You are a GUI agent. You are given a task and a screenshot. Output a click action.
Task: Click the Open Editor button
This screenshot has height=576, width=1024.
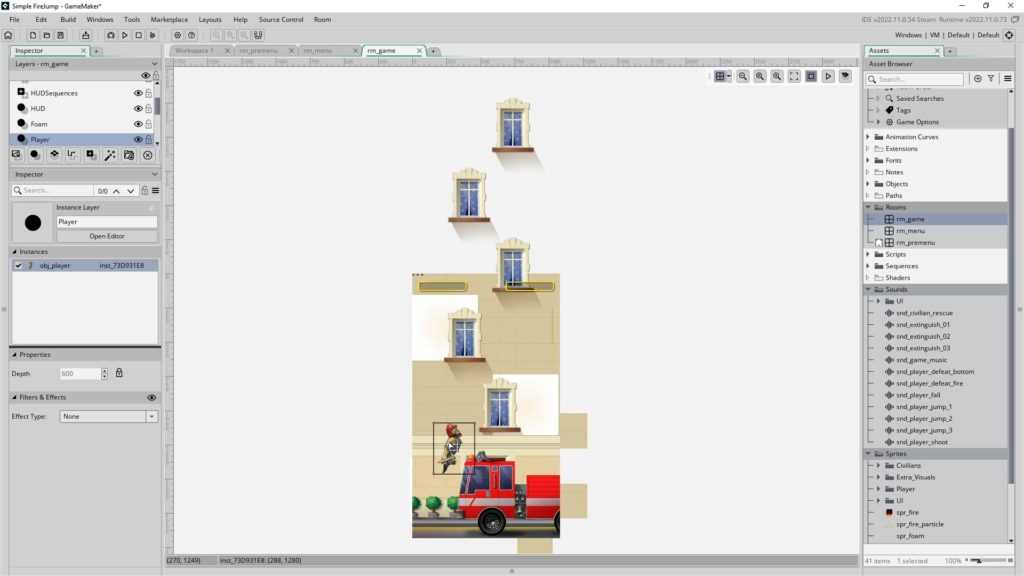pos(106,236)
